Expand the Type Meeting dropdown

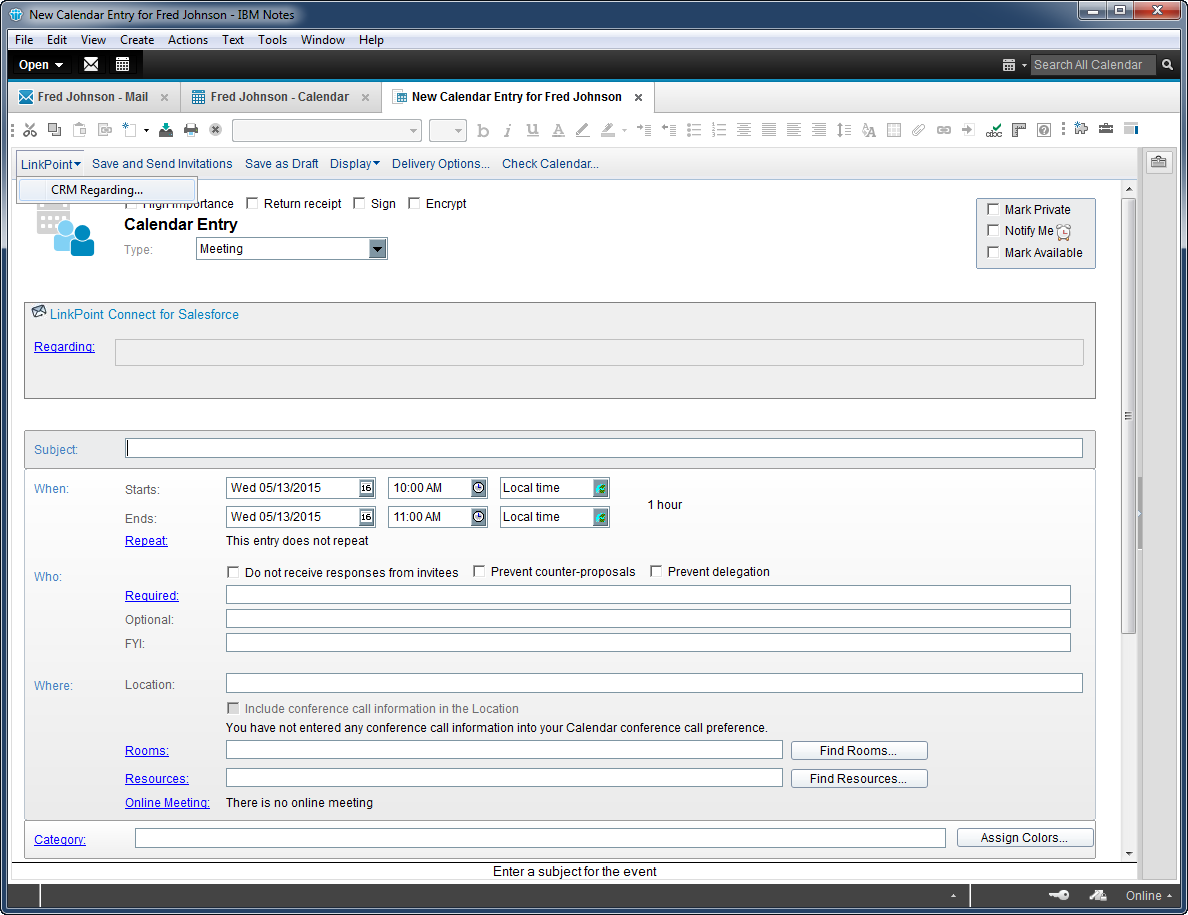click(377, 248)
